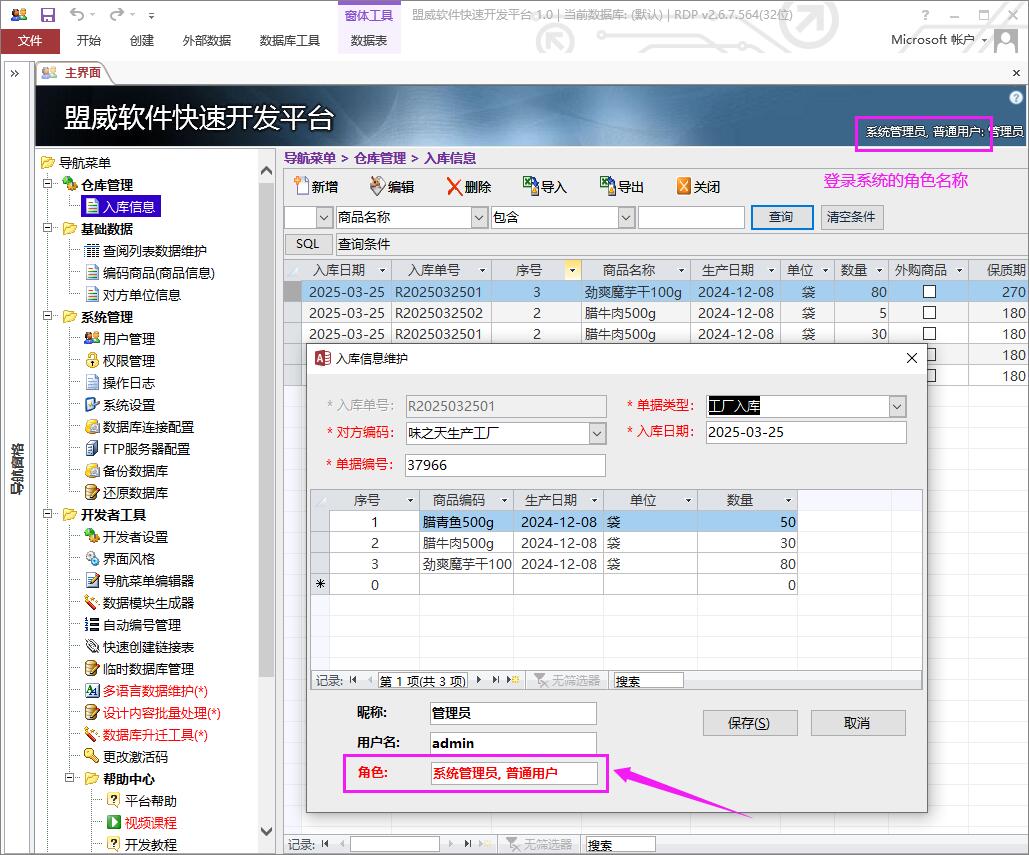Open the 对方编码 dropdown list
The height and width of the screenshot is (855, 1029).
pyautogui.click(x=597, y=433)
